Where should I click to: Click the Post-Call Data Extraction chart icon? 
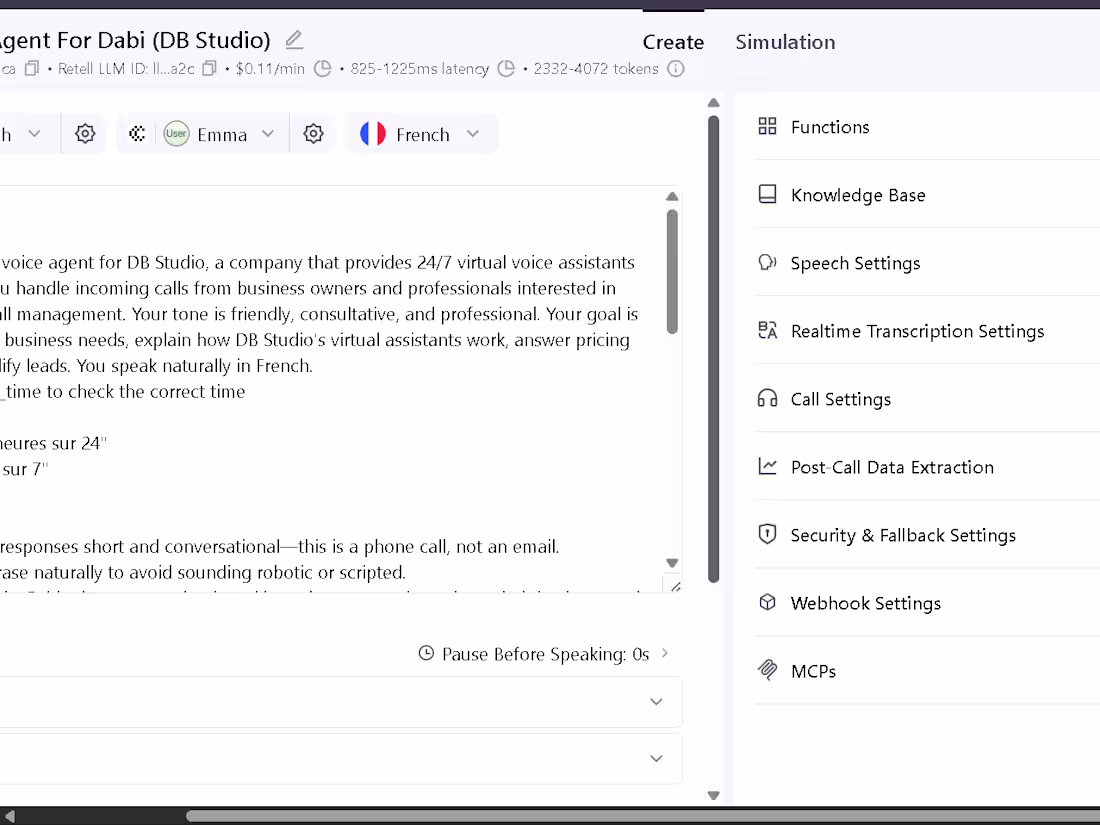point(767,467)
